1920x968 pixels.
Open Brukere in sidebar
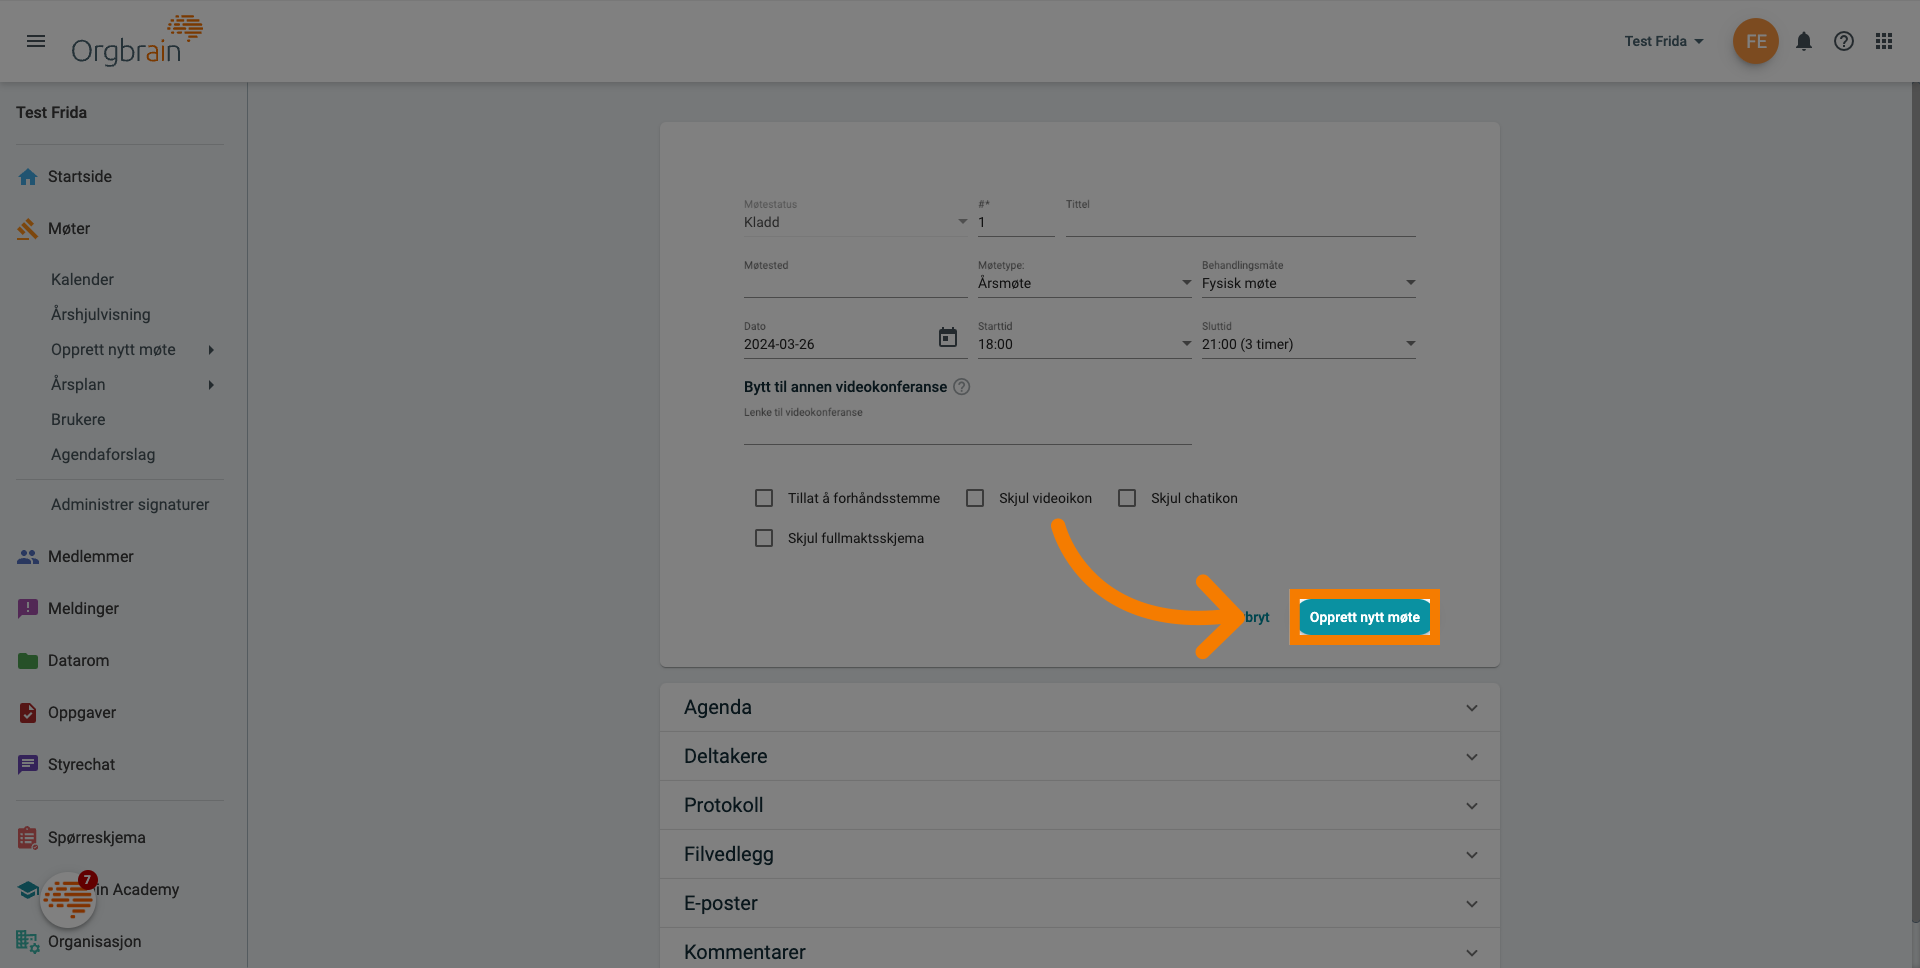(x=78, y=420)
